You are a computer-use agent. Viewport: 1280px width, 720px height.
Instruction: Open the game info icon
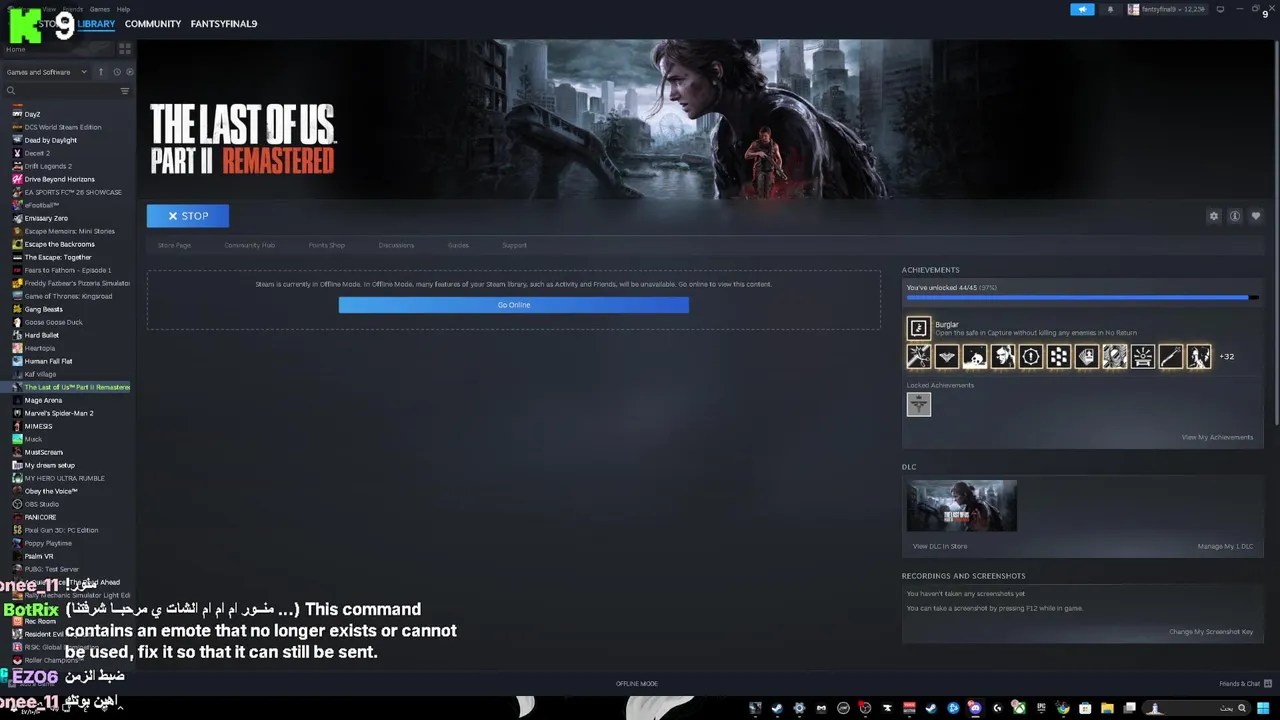(x=1235, y=216)
